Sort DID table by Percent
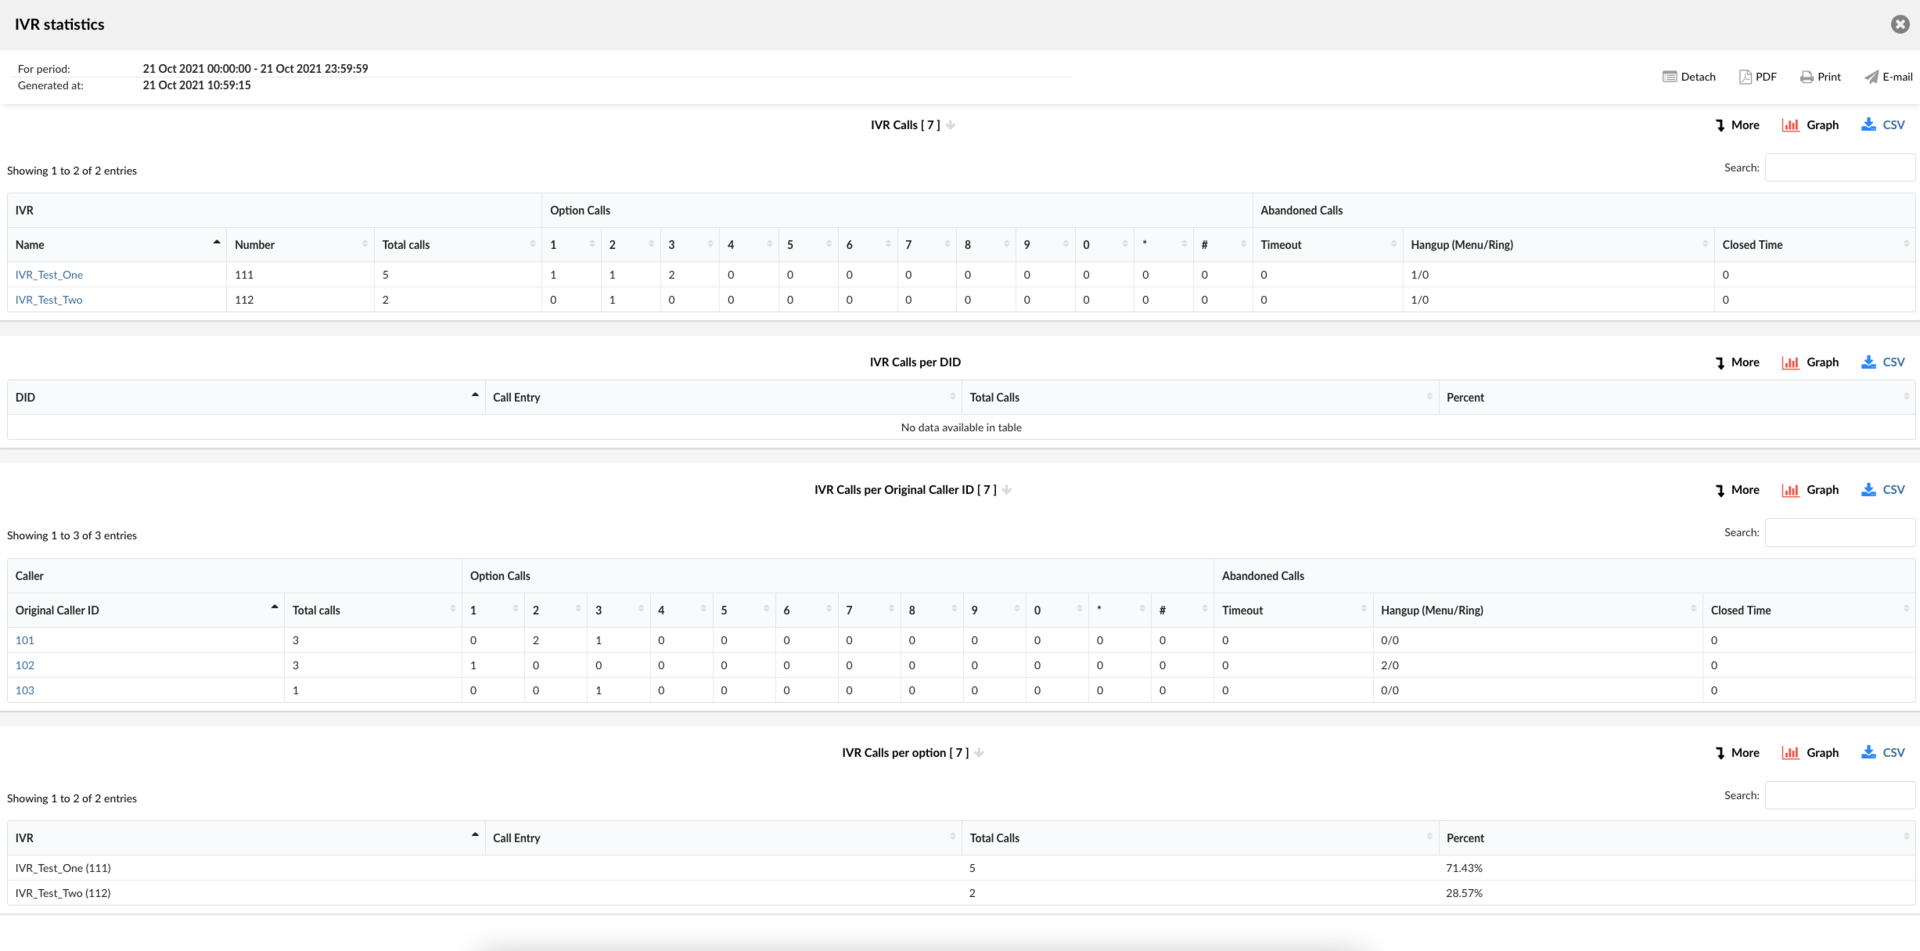Image resolution: width=1920 pixels, height=951 pixels. click(1677, 398)
